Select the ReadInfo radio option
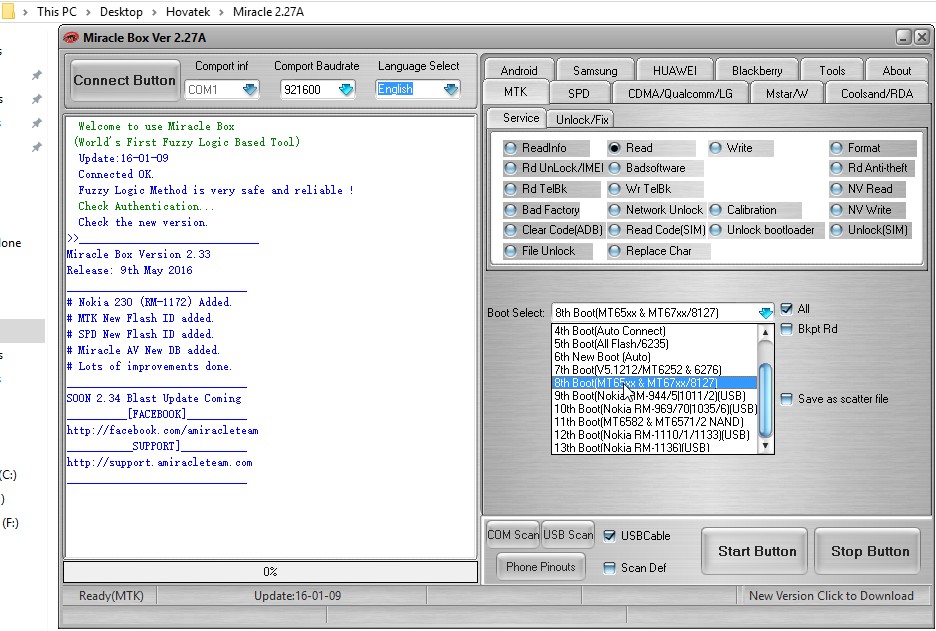The image size is (936, 631). point(546,148)
